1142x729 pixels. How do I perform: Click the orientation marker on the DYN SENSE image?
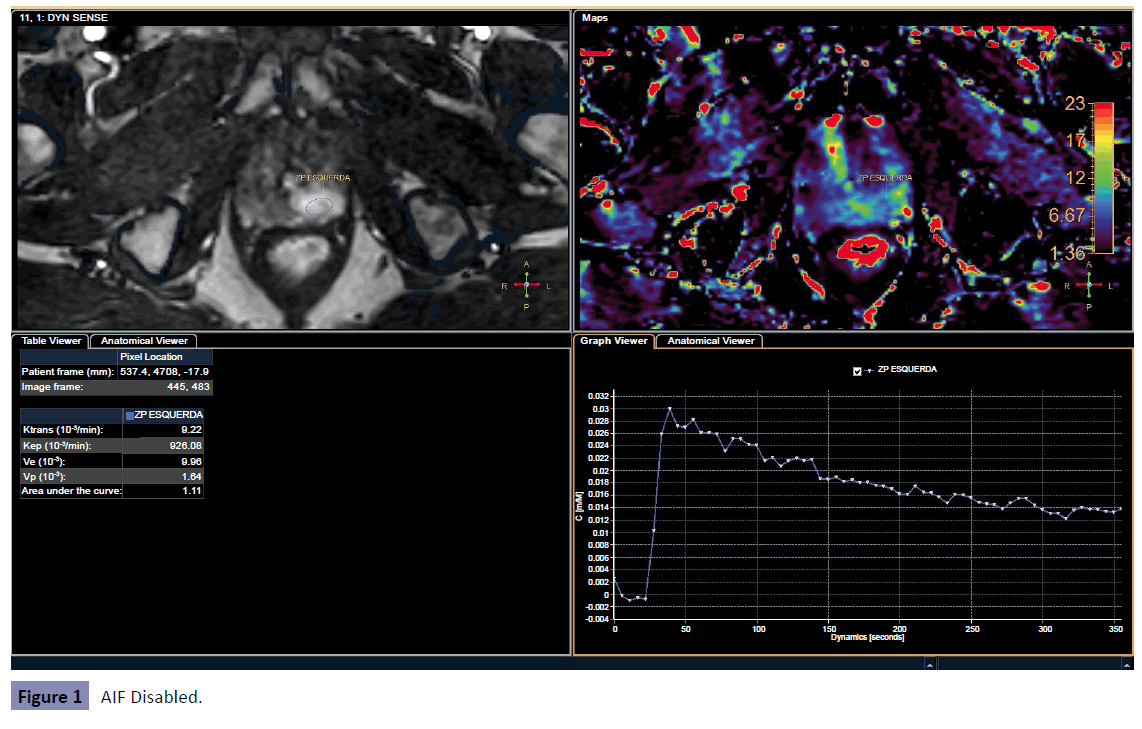coord(527,285)
